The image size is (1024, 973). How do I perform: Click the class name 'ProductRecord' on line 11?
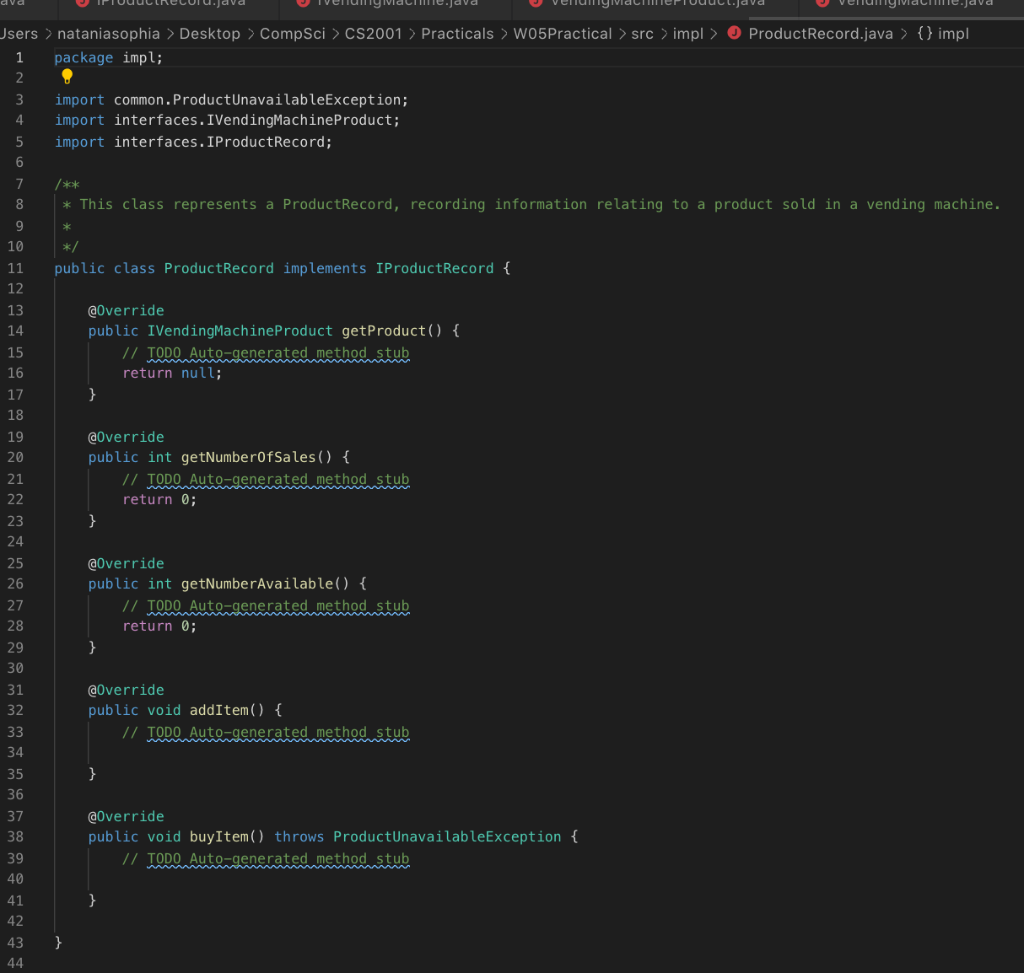coord(219,268)
